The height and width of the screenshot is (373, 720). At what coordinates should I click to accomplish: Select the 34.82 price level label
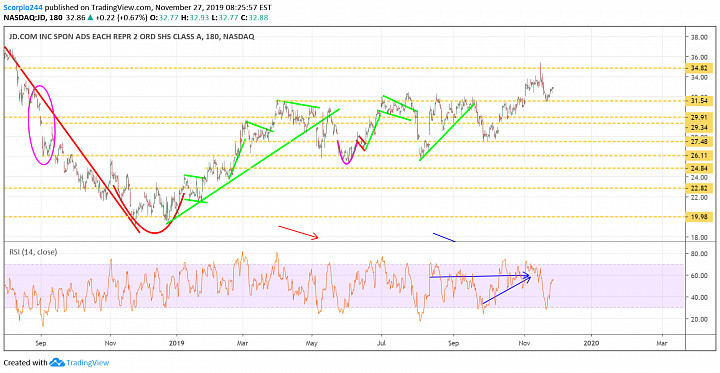(699, 68)
